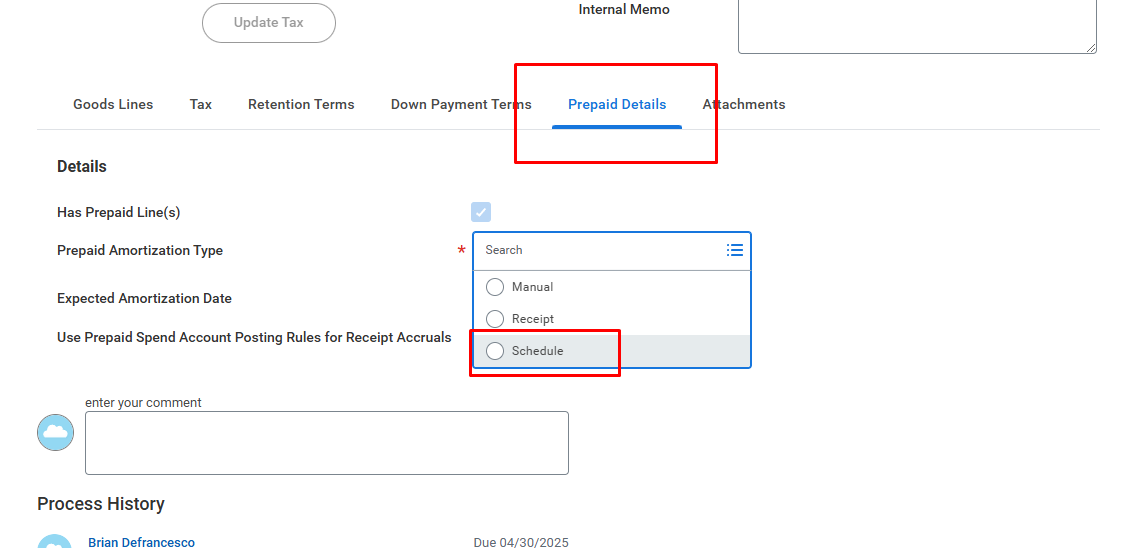Grab the Internal Memo resize handle
1140x548 pixels.
(x=1091, y=48)
